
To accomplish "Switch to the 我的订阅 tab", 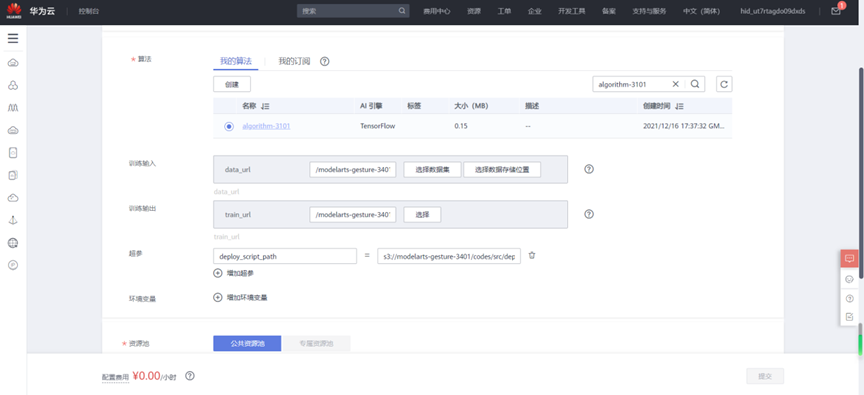I will pyautogui.click(x=294, y=61).
